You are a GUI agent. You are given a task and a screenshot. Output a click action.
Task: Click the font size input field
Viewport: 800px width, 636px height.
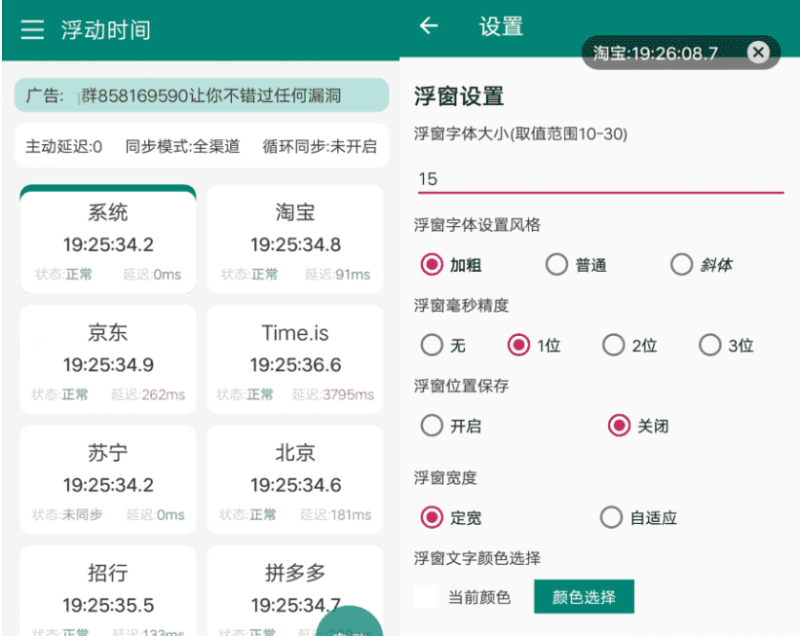click(600, 179)
